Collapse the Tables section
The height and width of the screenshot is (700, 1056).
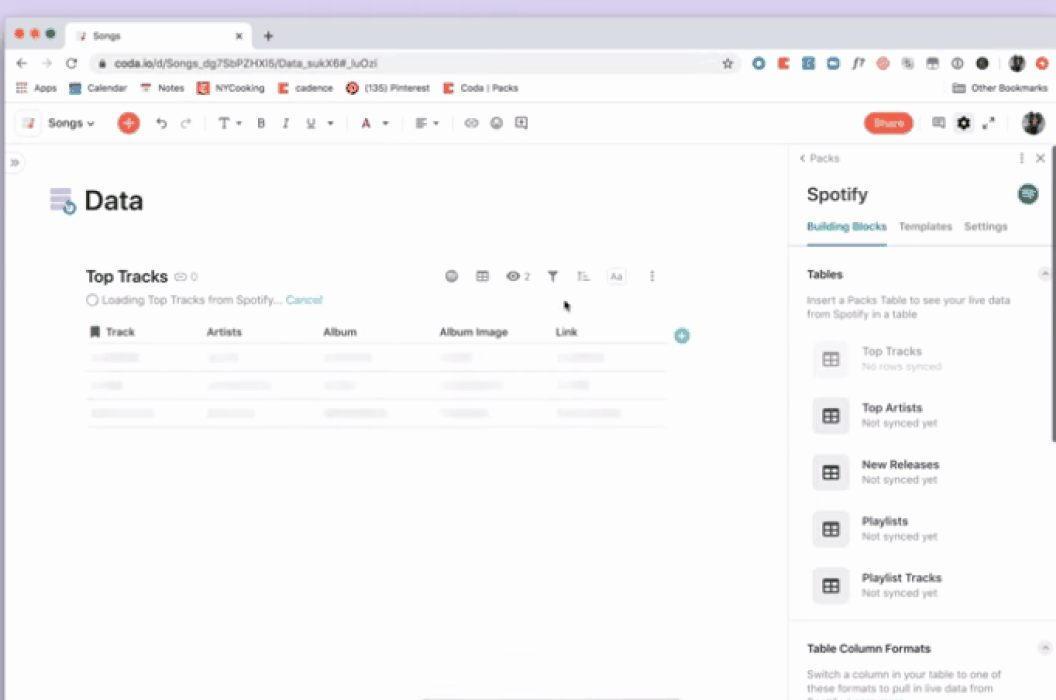click(x=1044, y=274)
